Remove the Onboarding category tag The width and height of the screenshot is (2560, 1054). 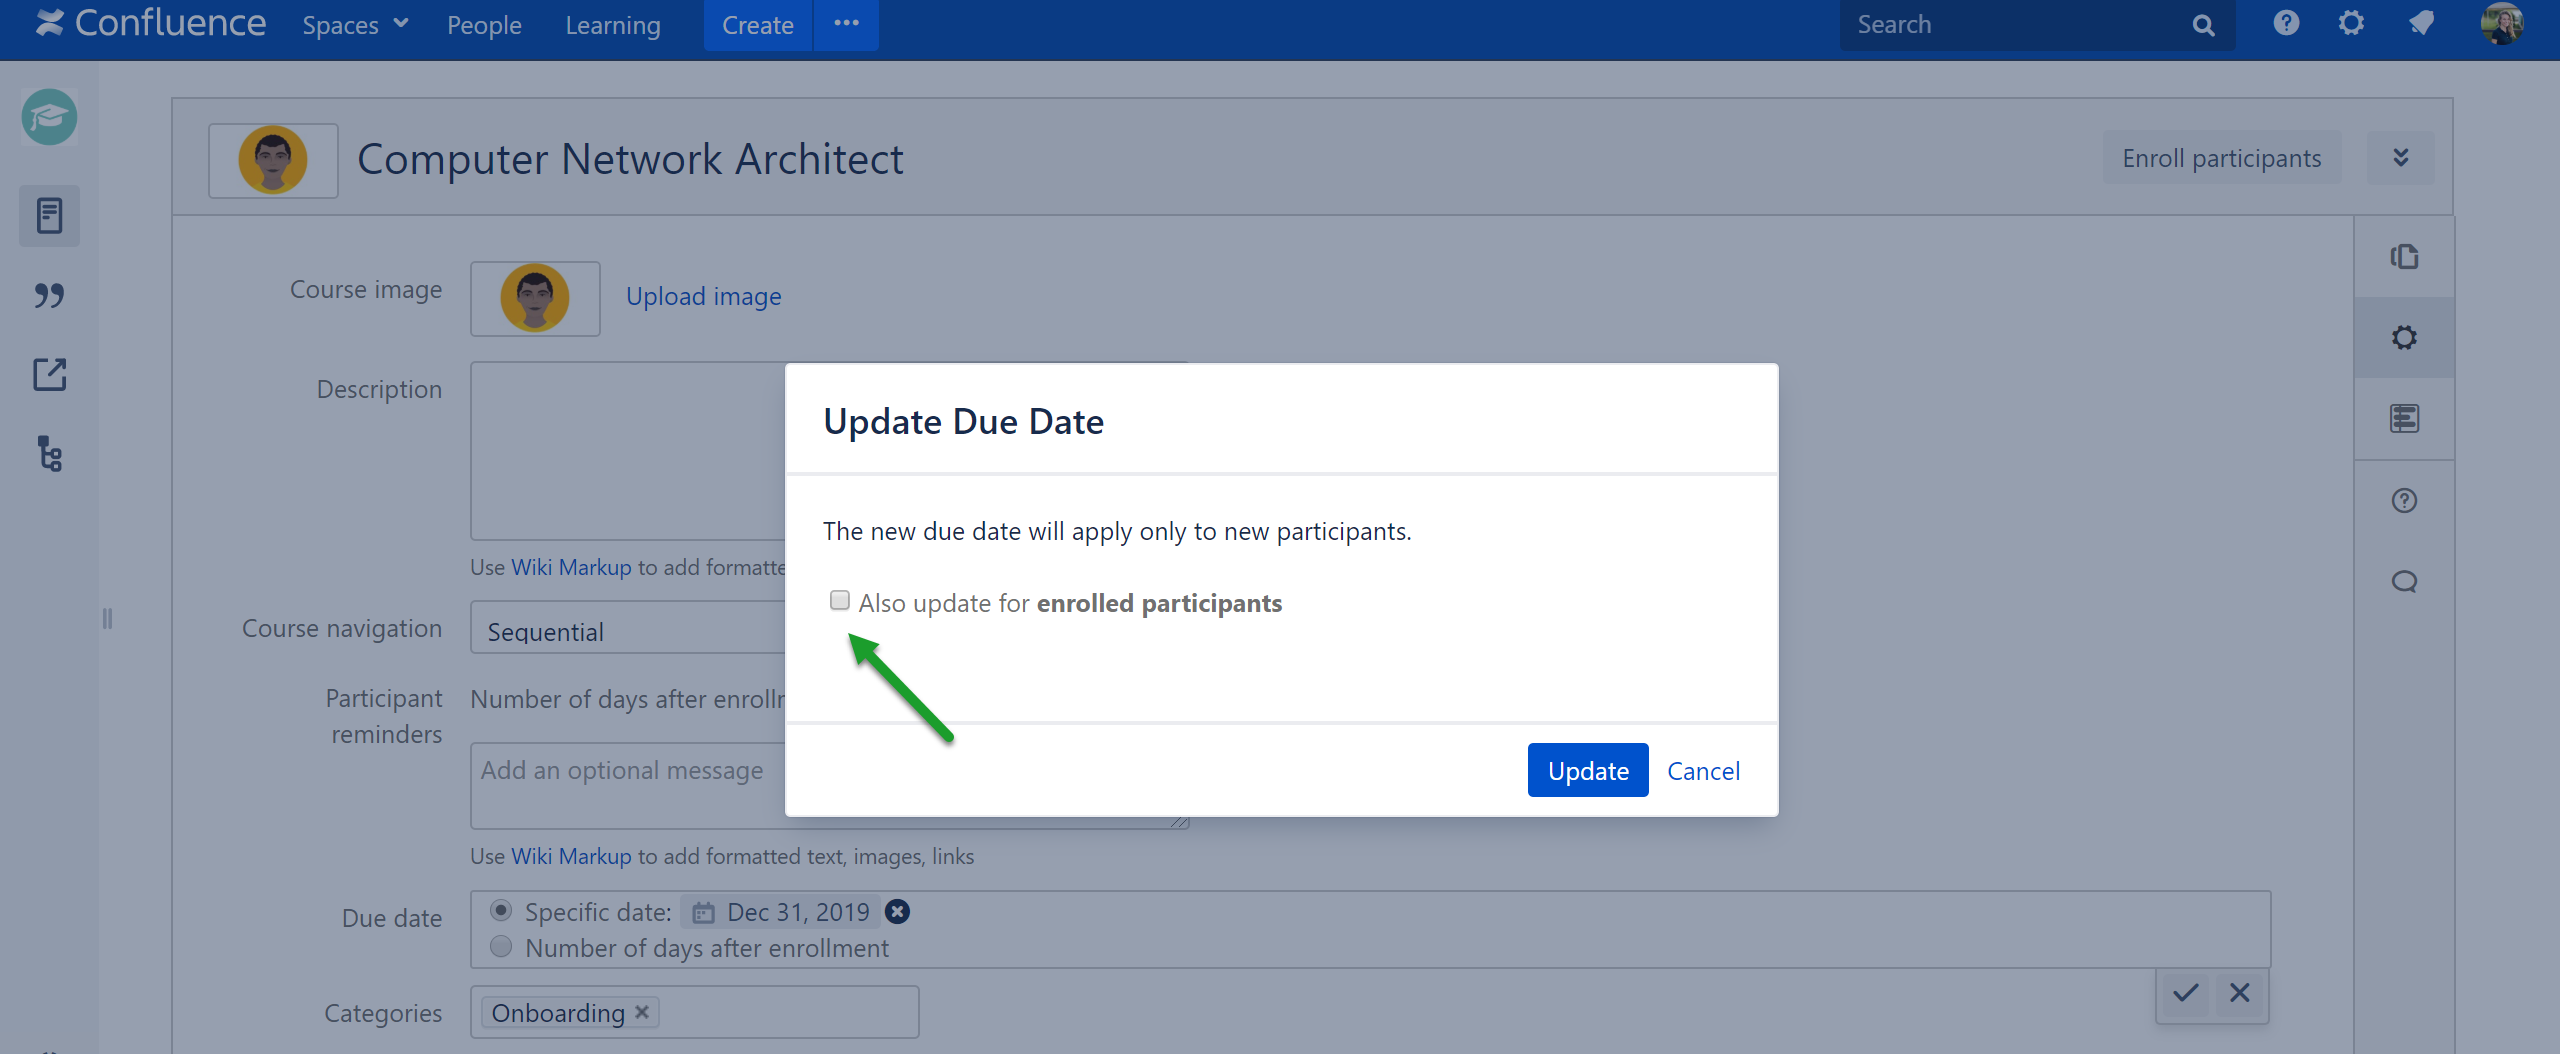pyautogui.click(x=642, y=1012)
